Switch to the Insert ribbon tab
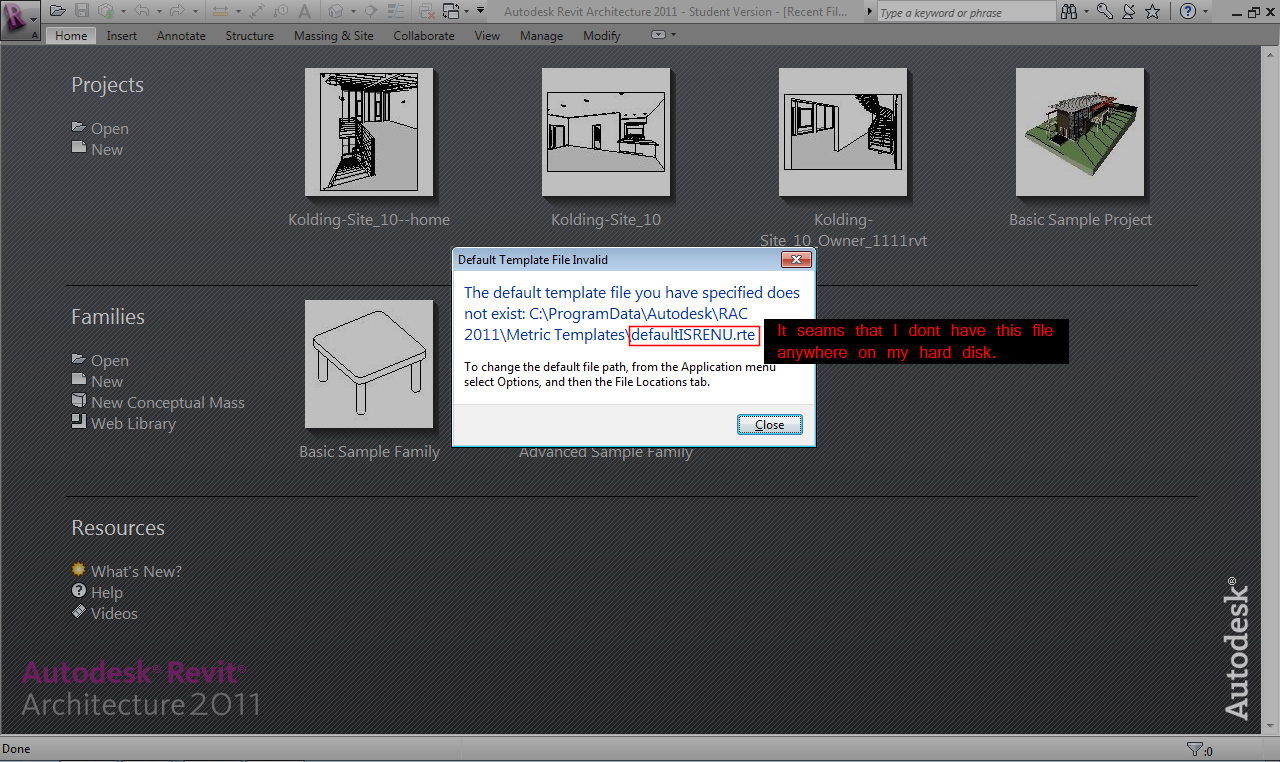This screenshot has height=762, width=1280. pos(122,35)
